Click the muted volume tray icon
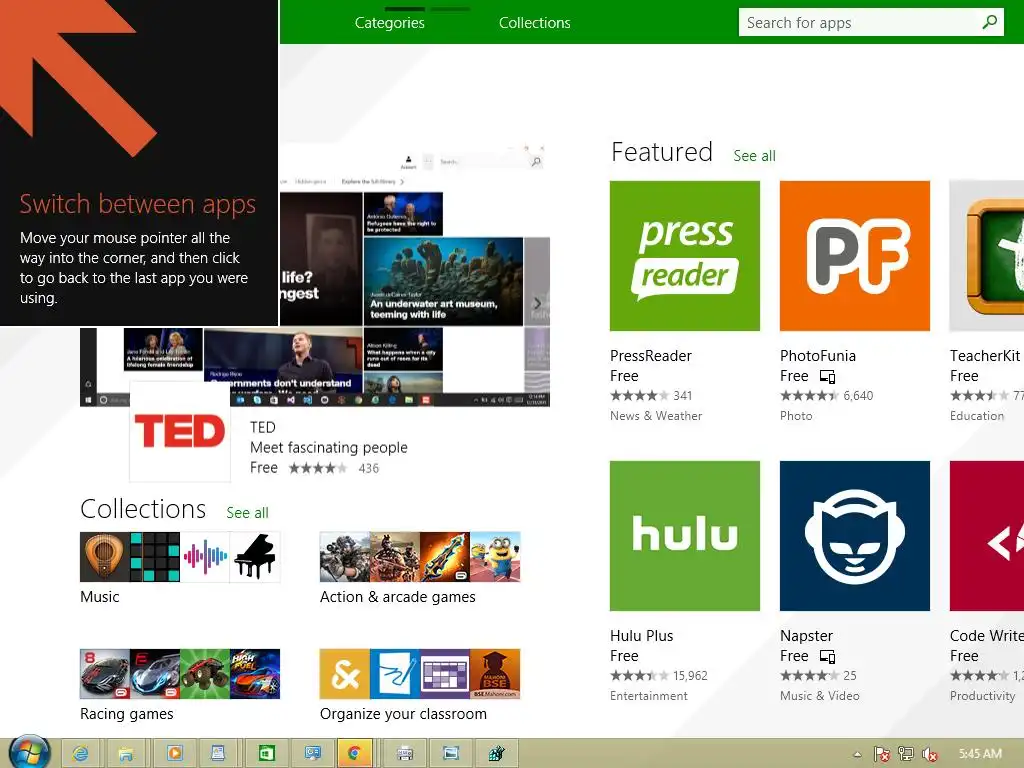1024x768 pixels. tap(929, 754)
